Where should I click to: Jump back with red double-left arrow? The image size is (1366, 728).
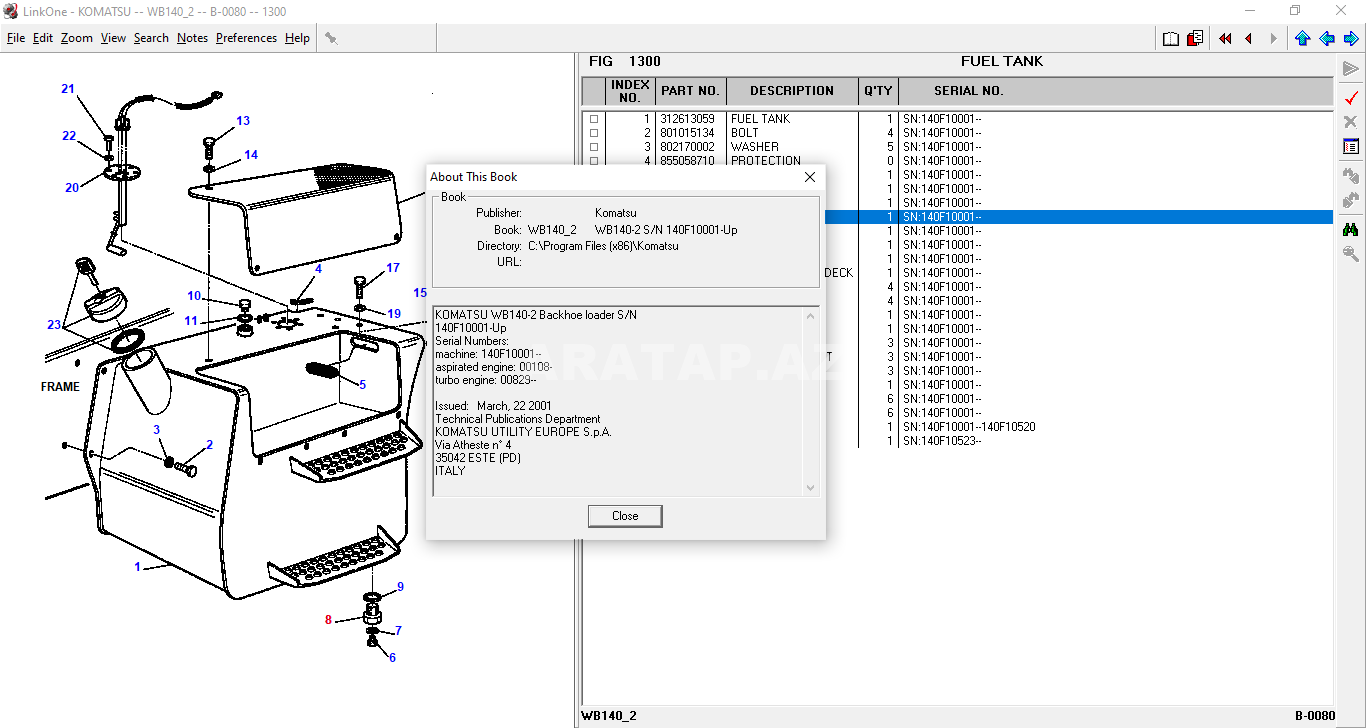click(x=1225, y=38)
